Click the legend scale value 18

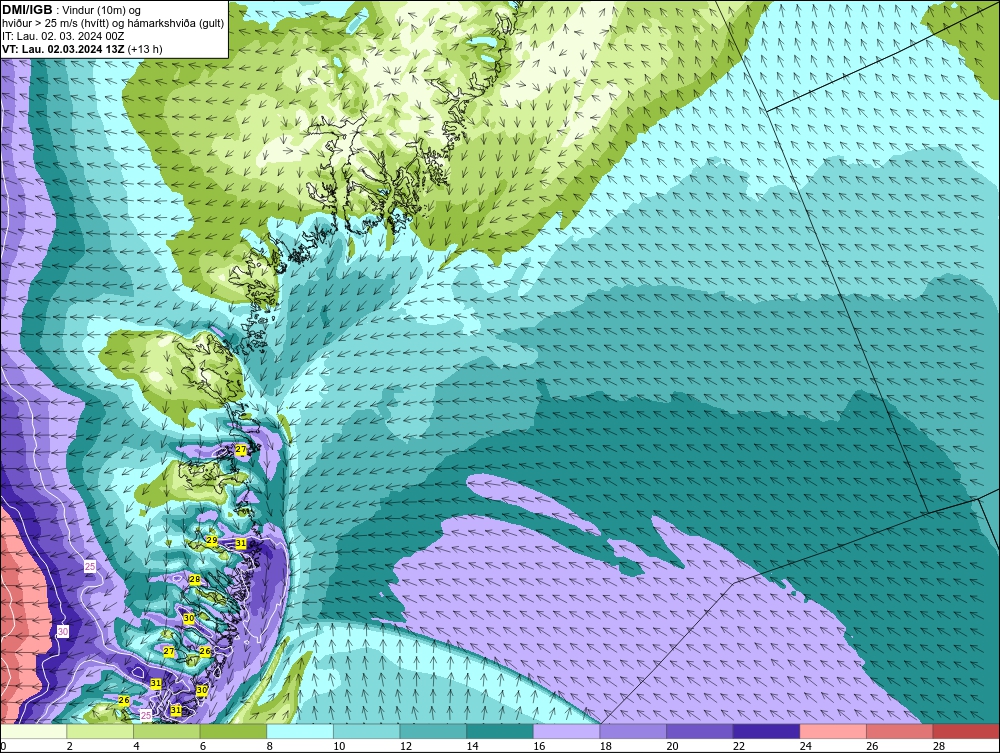coord(606,746)
